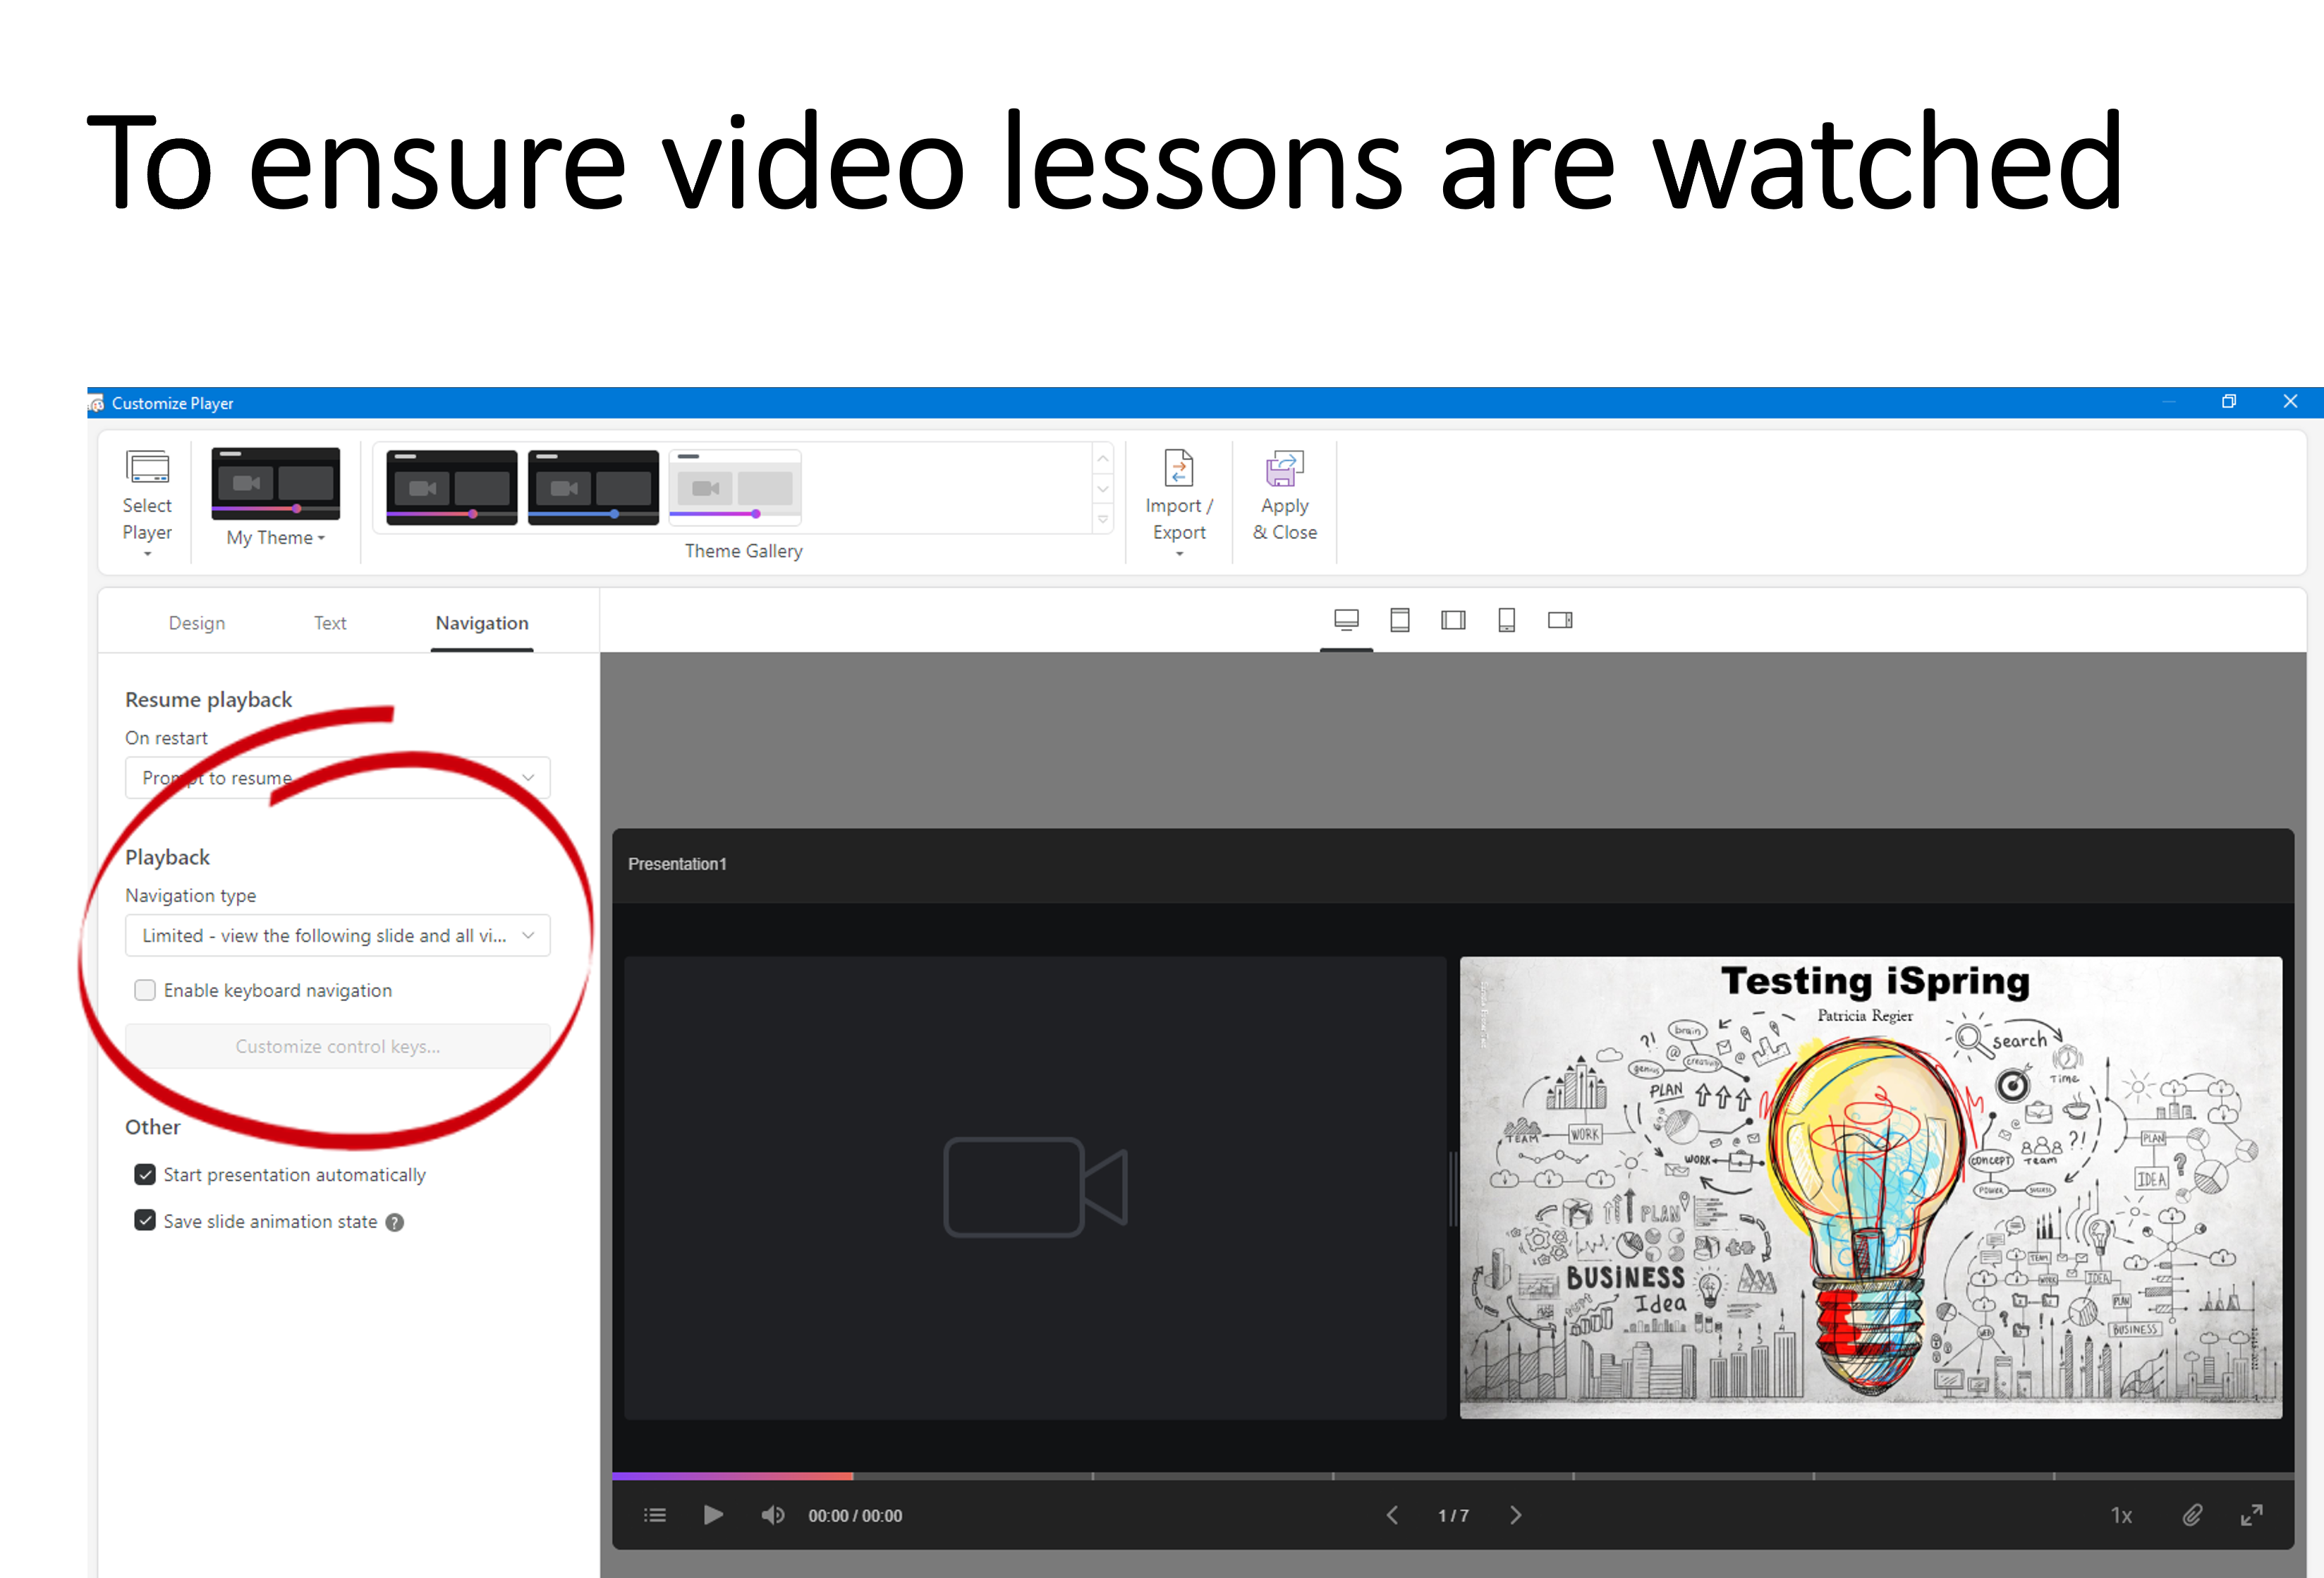Play the presentation preview
This screenshot has height=1578, width=2324.
click(x=713, y=1515)
